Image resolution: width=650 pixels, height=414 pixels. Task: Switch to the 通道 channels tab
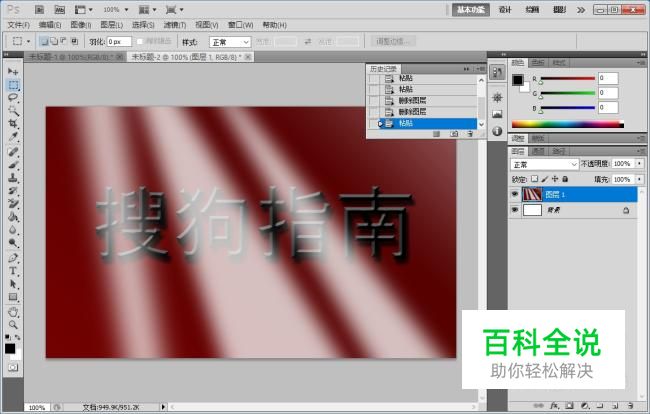538,151
